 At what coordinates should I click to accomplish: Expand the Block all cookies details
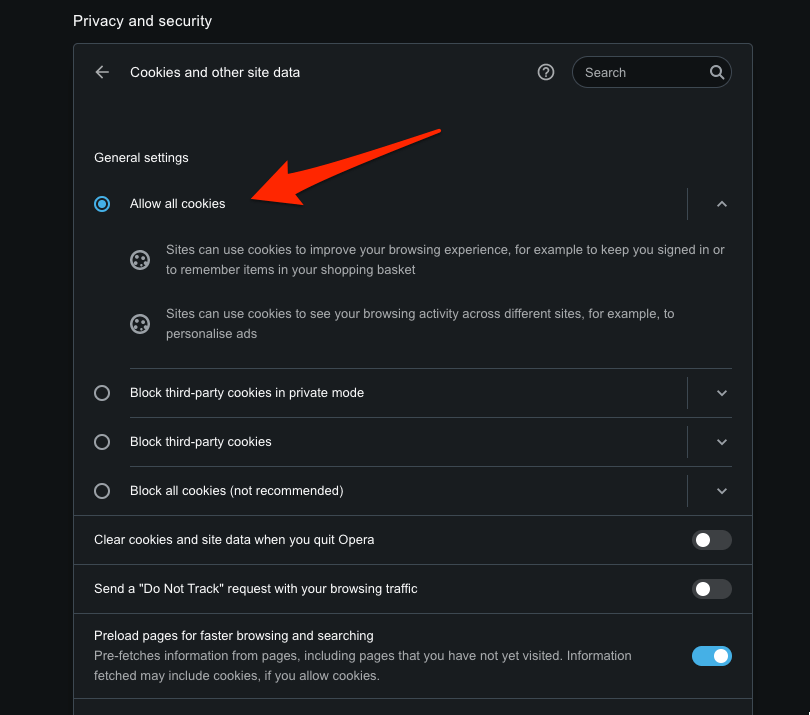[722, 491]
